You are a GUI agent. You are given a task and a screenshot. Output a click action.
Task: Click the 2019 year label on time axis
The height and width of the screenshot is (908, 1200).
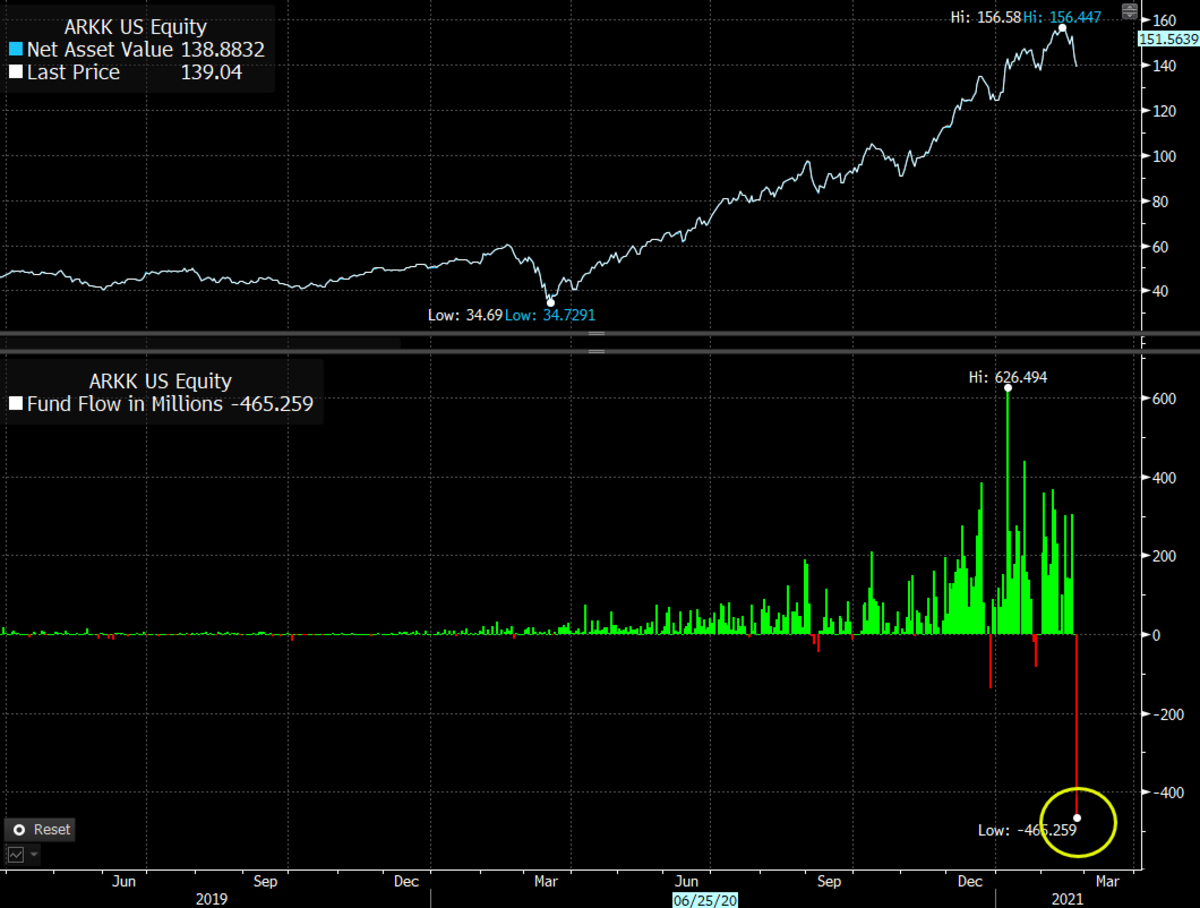coord(211,899)
